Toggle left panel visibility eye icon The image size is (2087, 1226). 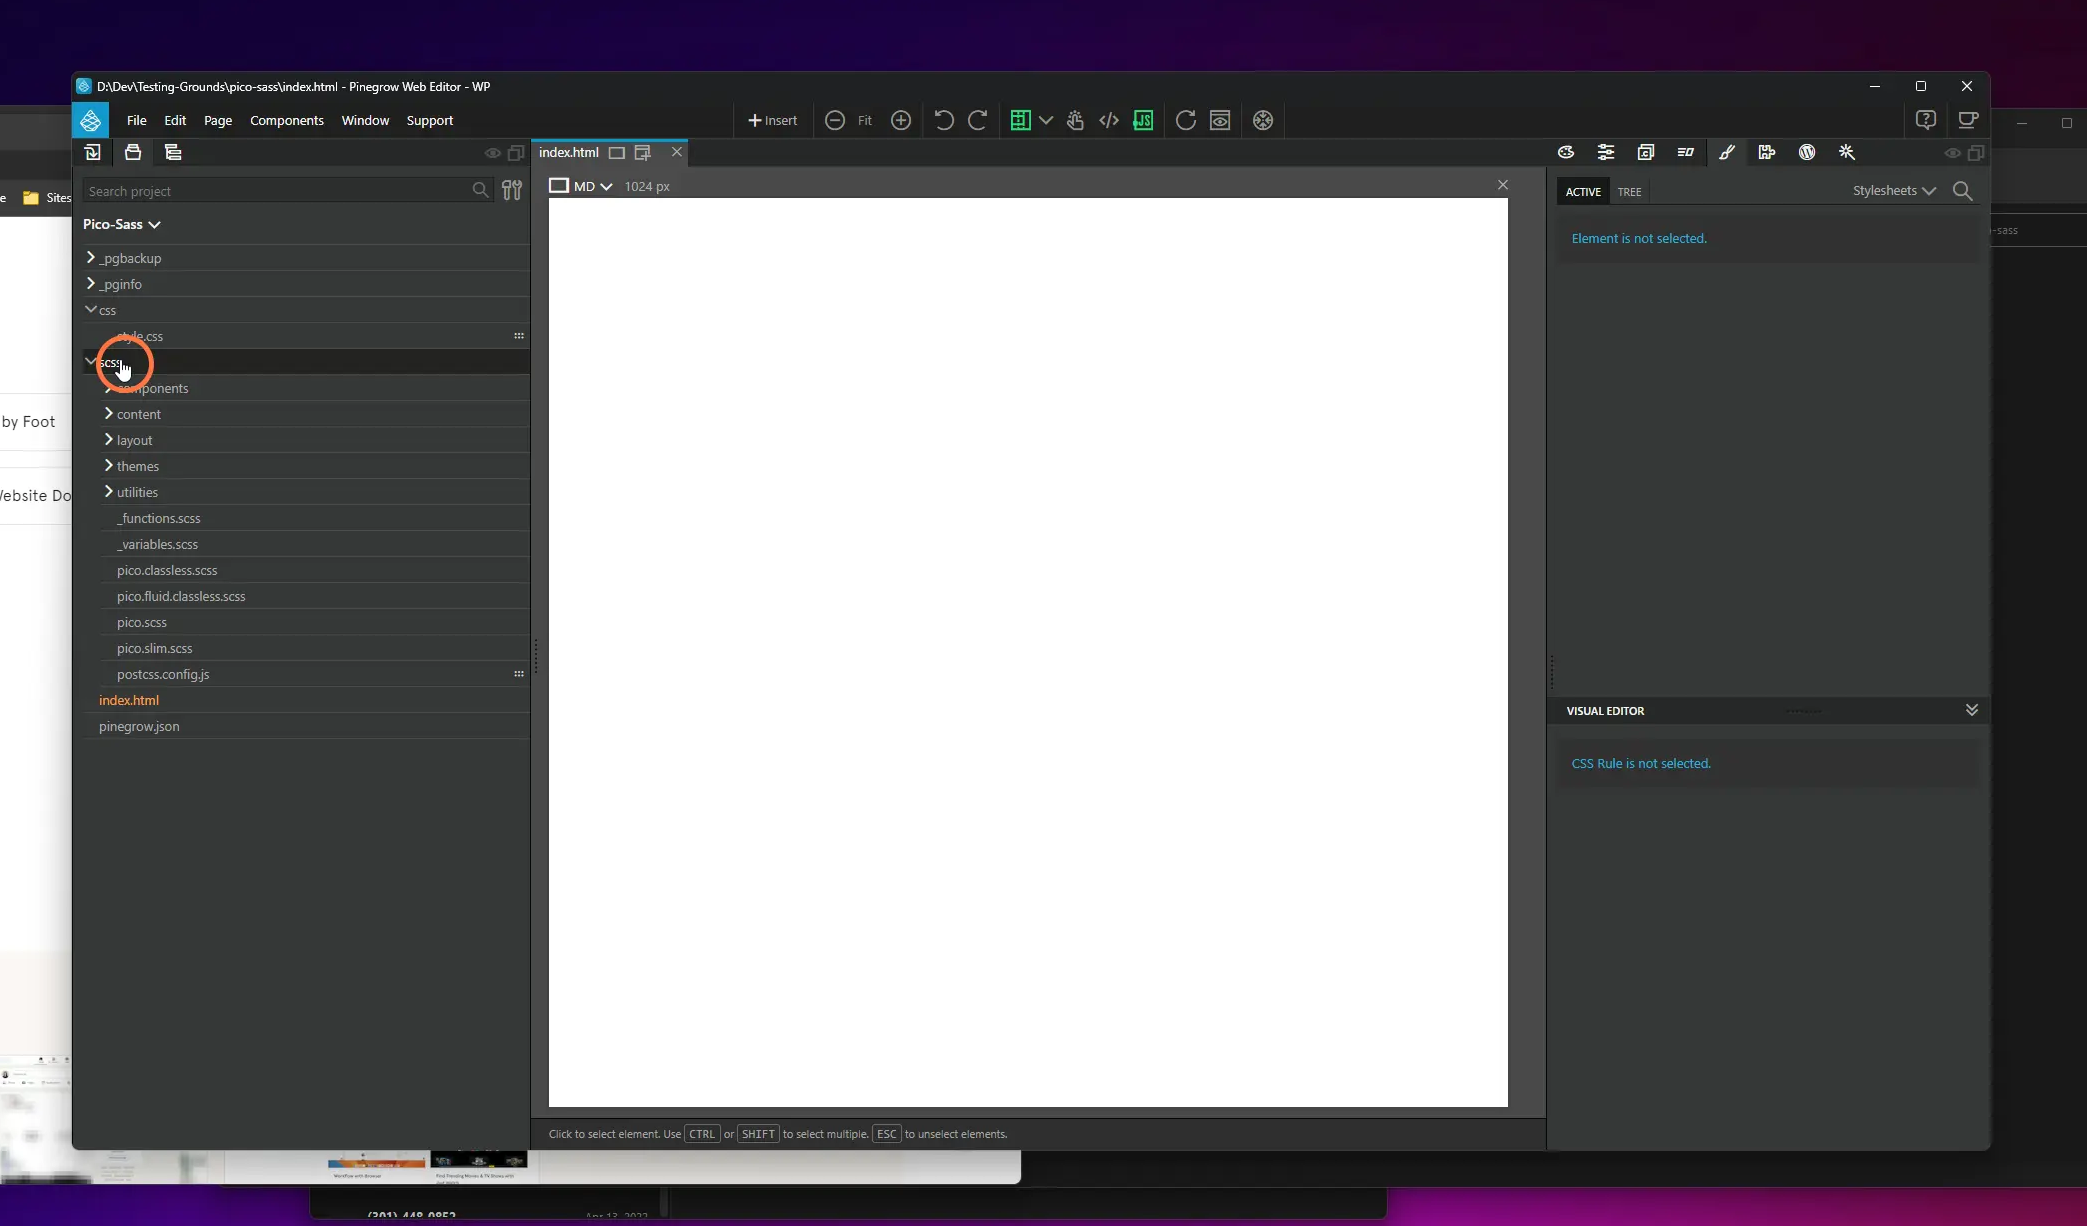click(x=492, y=153)
